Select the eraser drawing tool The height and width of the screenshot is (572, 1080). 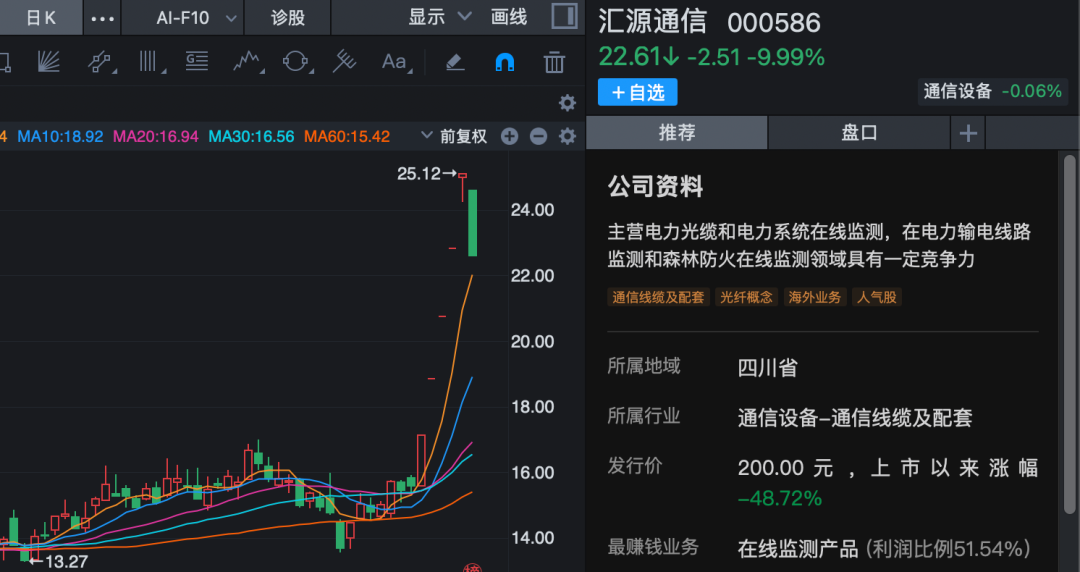point(455,62)
